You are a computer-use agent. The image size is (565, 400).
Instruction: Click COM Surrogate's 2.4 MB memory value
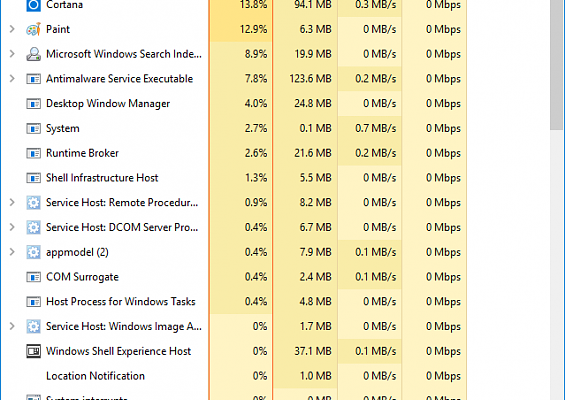point(315,277)
